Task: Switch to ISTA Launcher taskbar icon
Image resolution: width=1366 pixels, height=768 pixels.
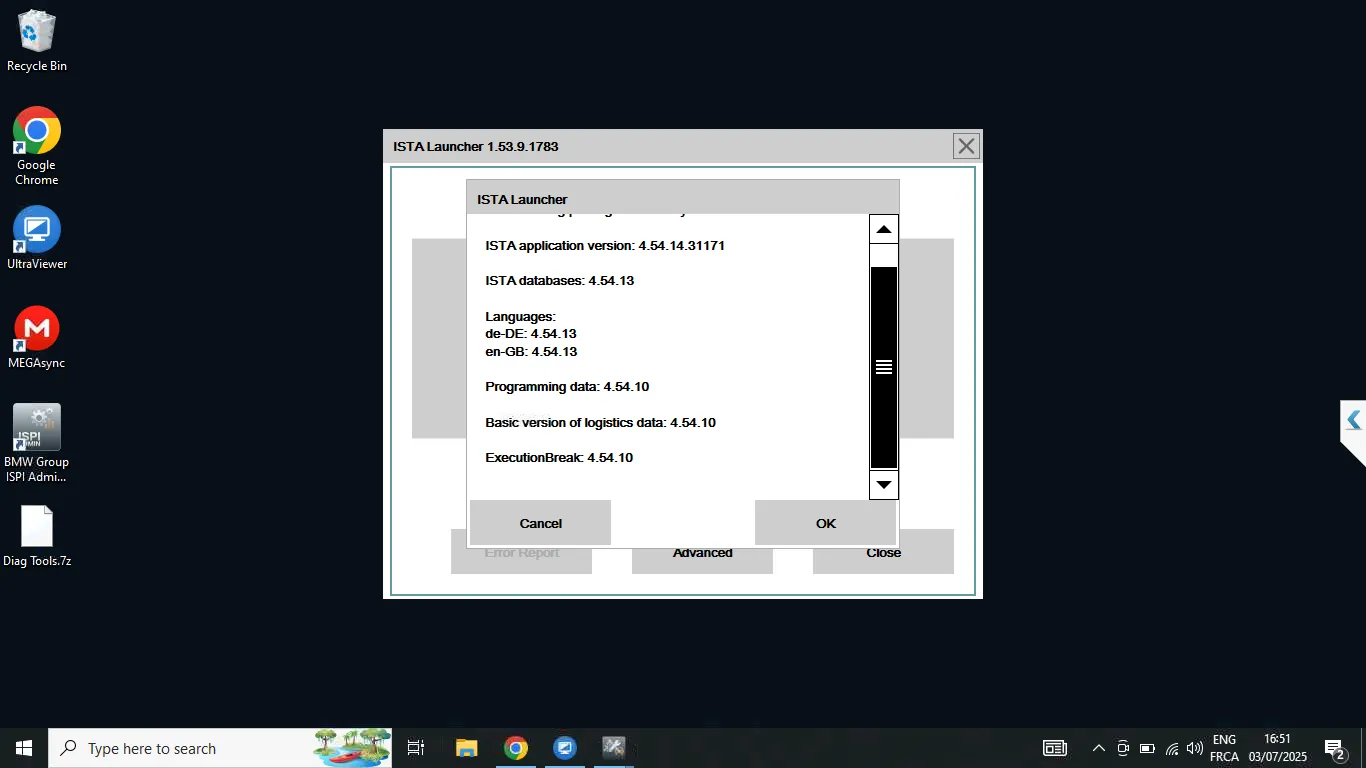Action: 614,748
